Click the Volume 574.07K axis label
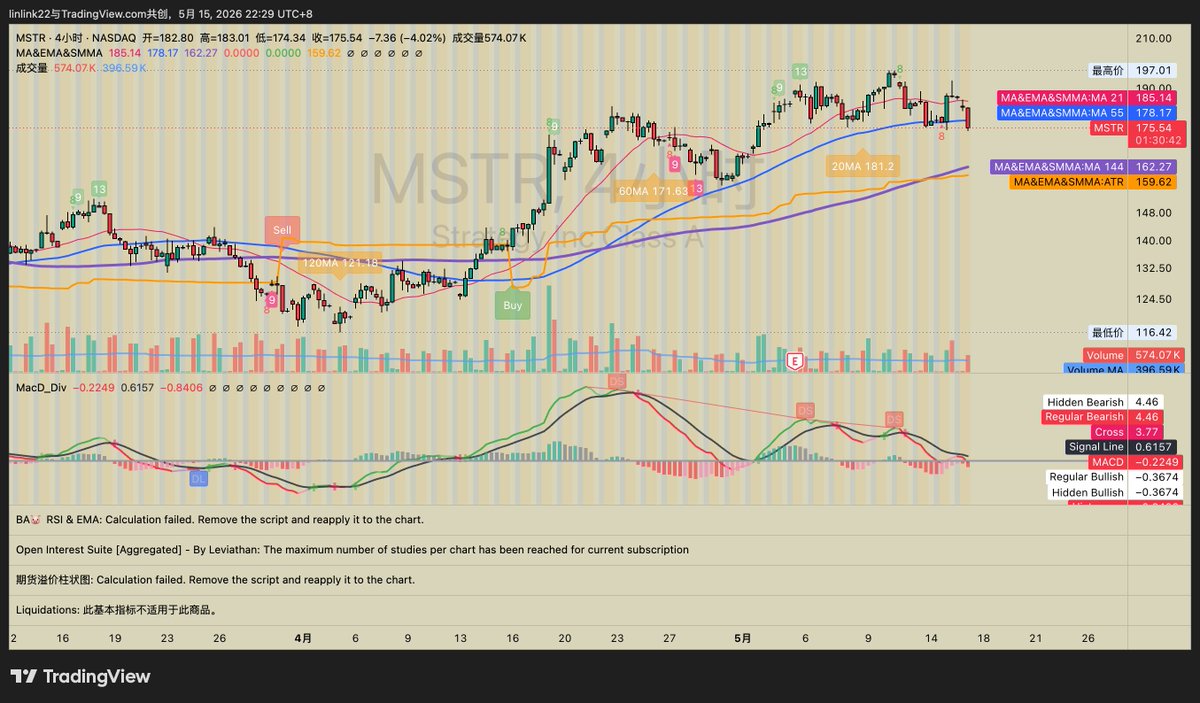Image resolution: width=1200 pixels, height=703 pixels. 1132,355
